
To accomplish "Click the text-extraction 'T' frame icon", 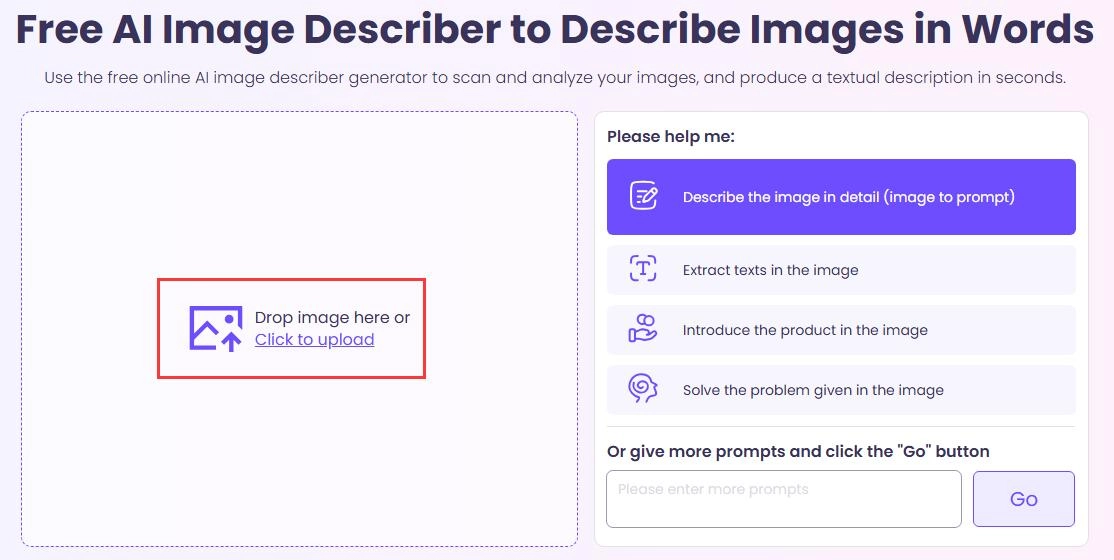I will pyautogui.click(x=643, y=269).
